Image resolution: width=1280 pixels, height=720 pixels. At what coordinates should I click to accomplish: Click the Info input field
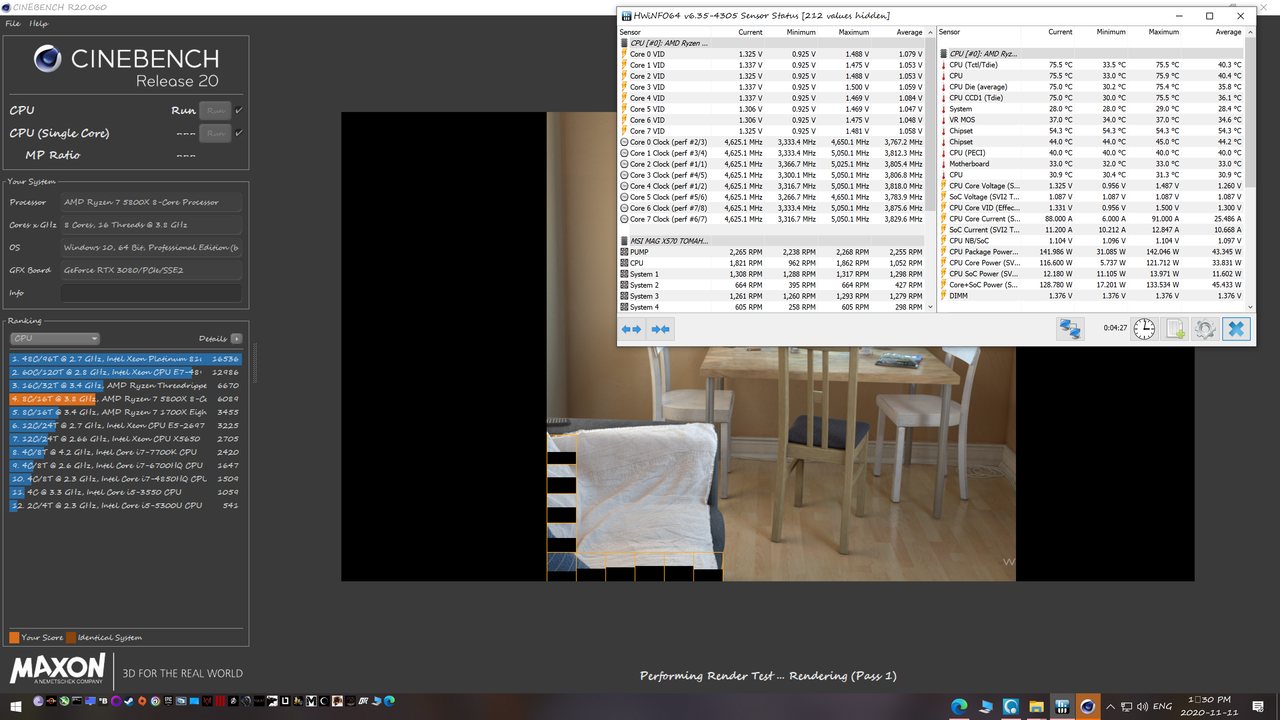point(151,293)
